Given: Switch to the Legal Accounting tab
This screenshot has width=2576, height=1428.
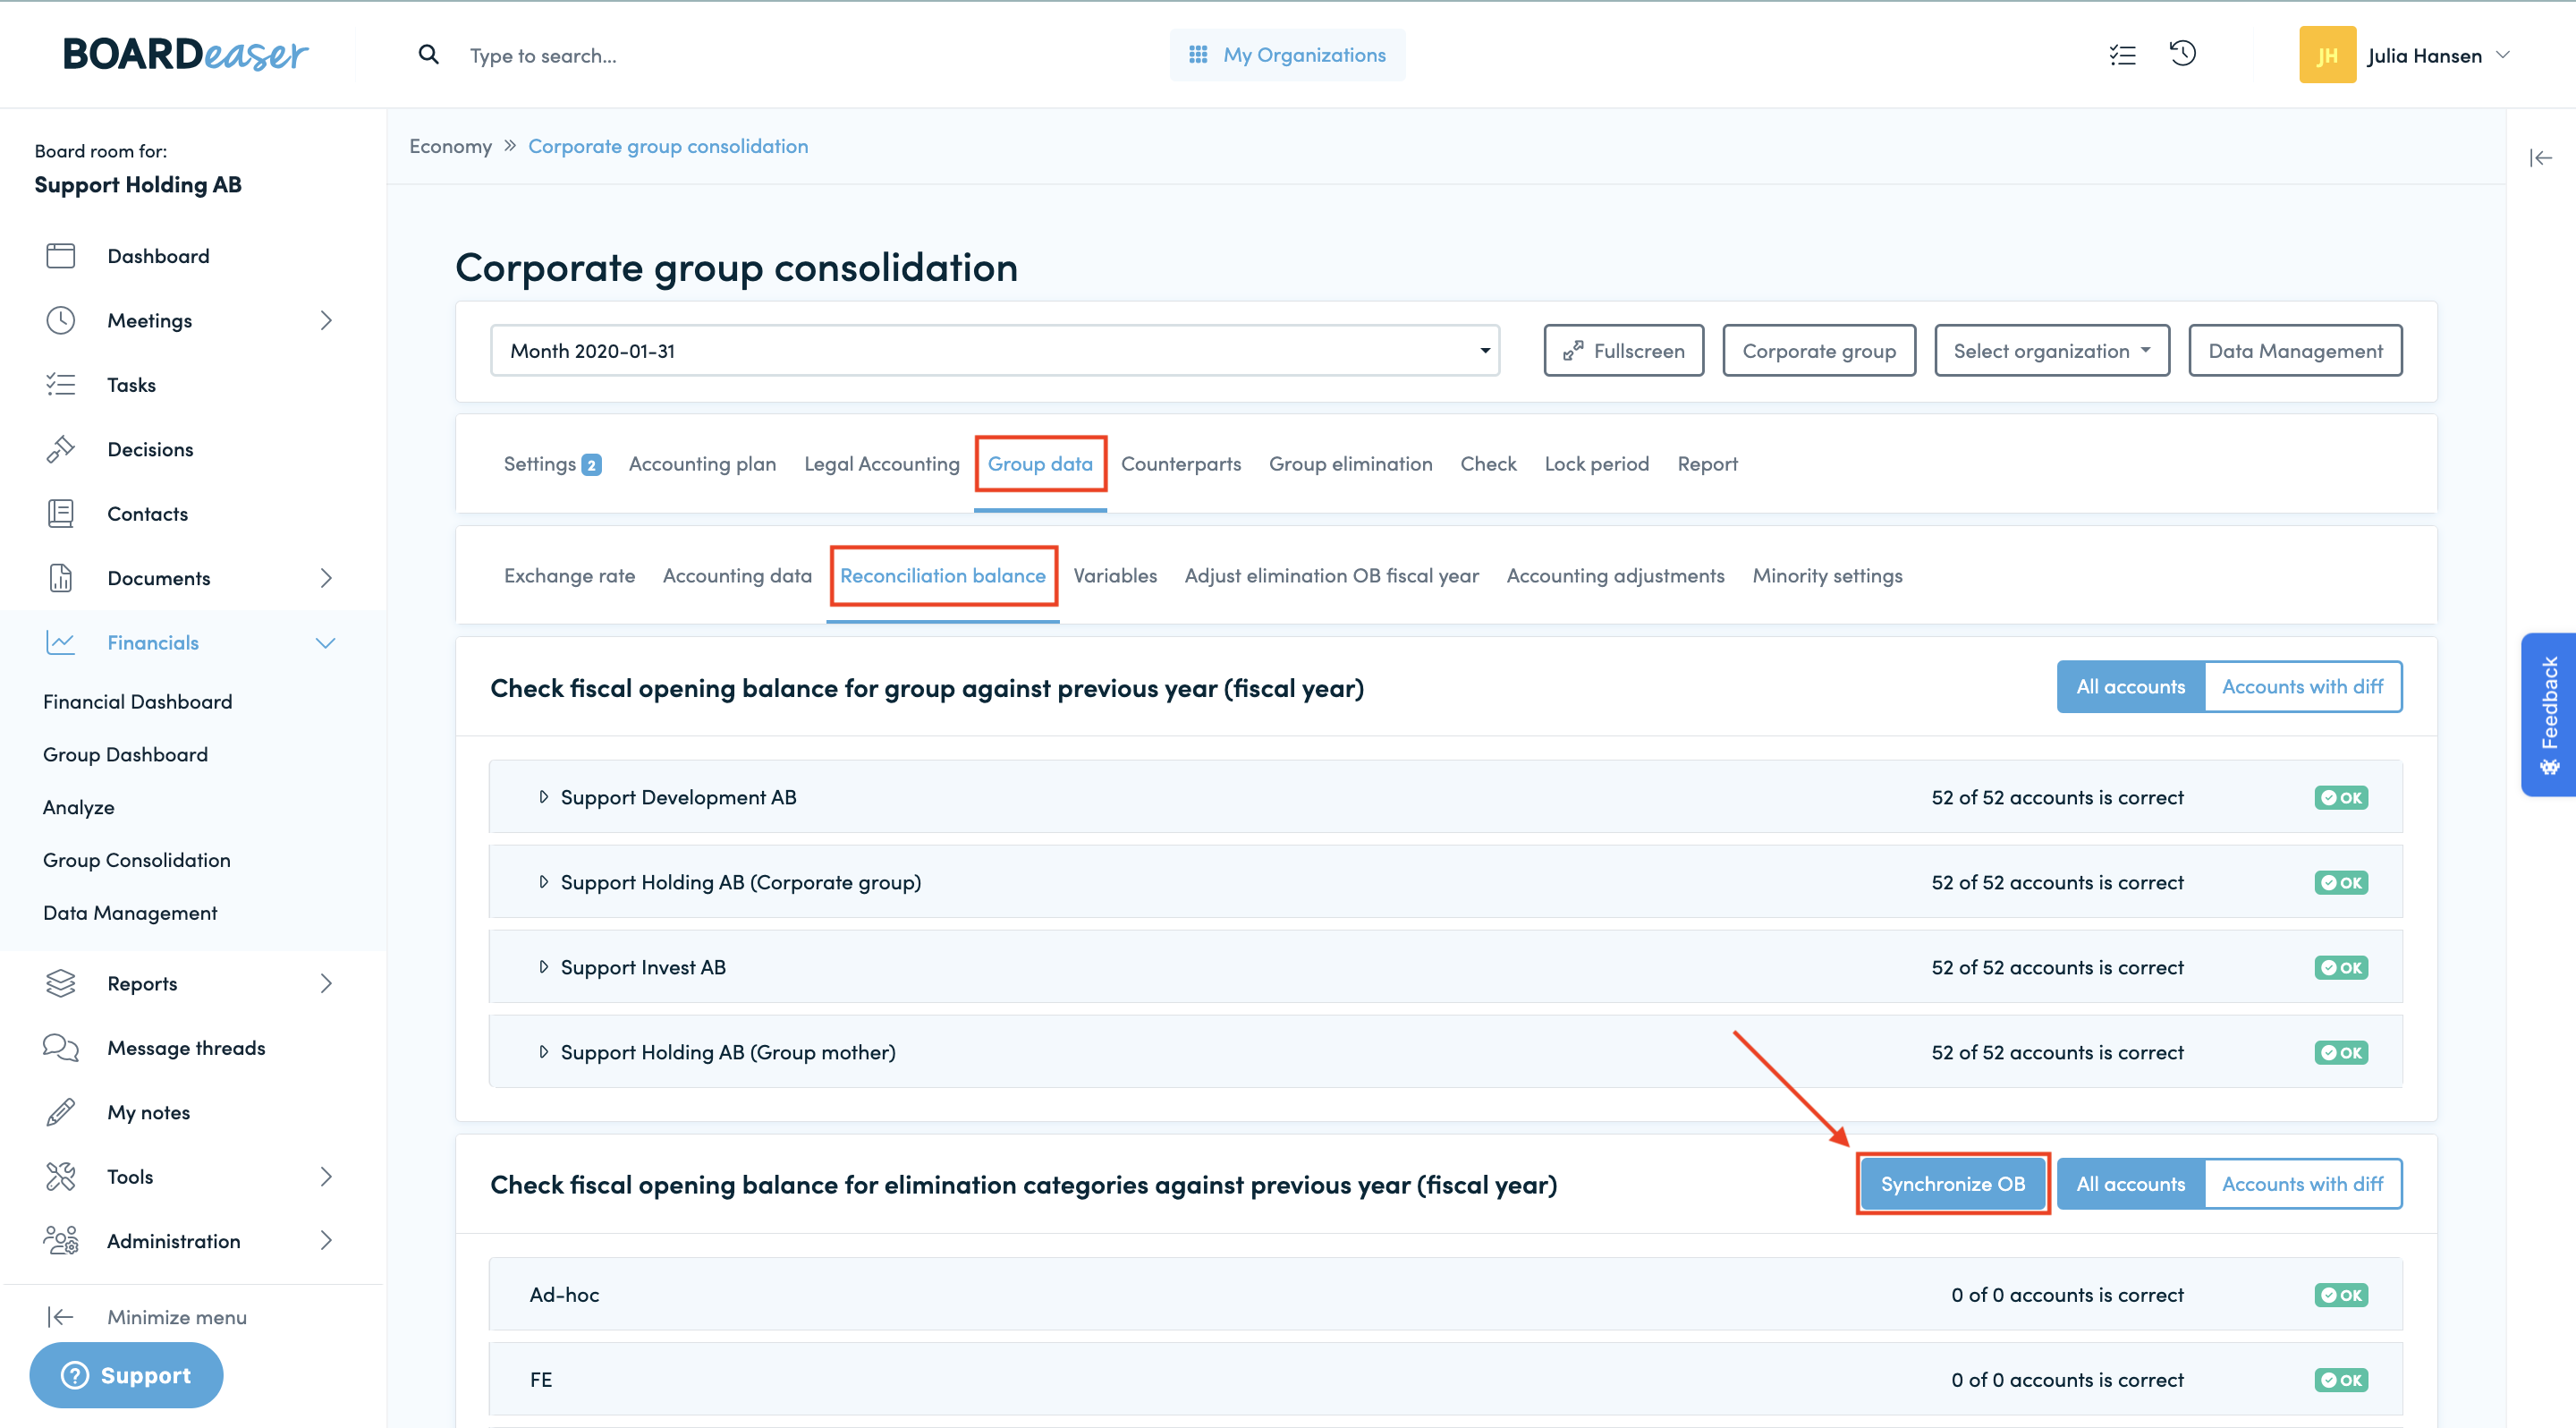Looking at the screenshot, I should 881,464.
